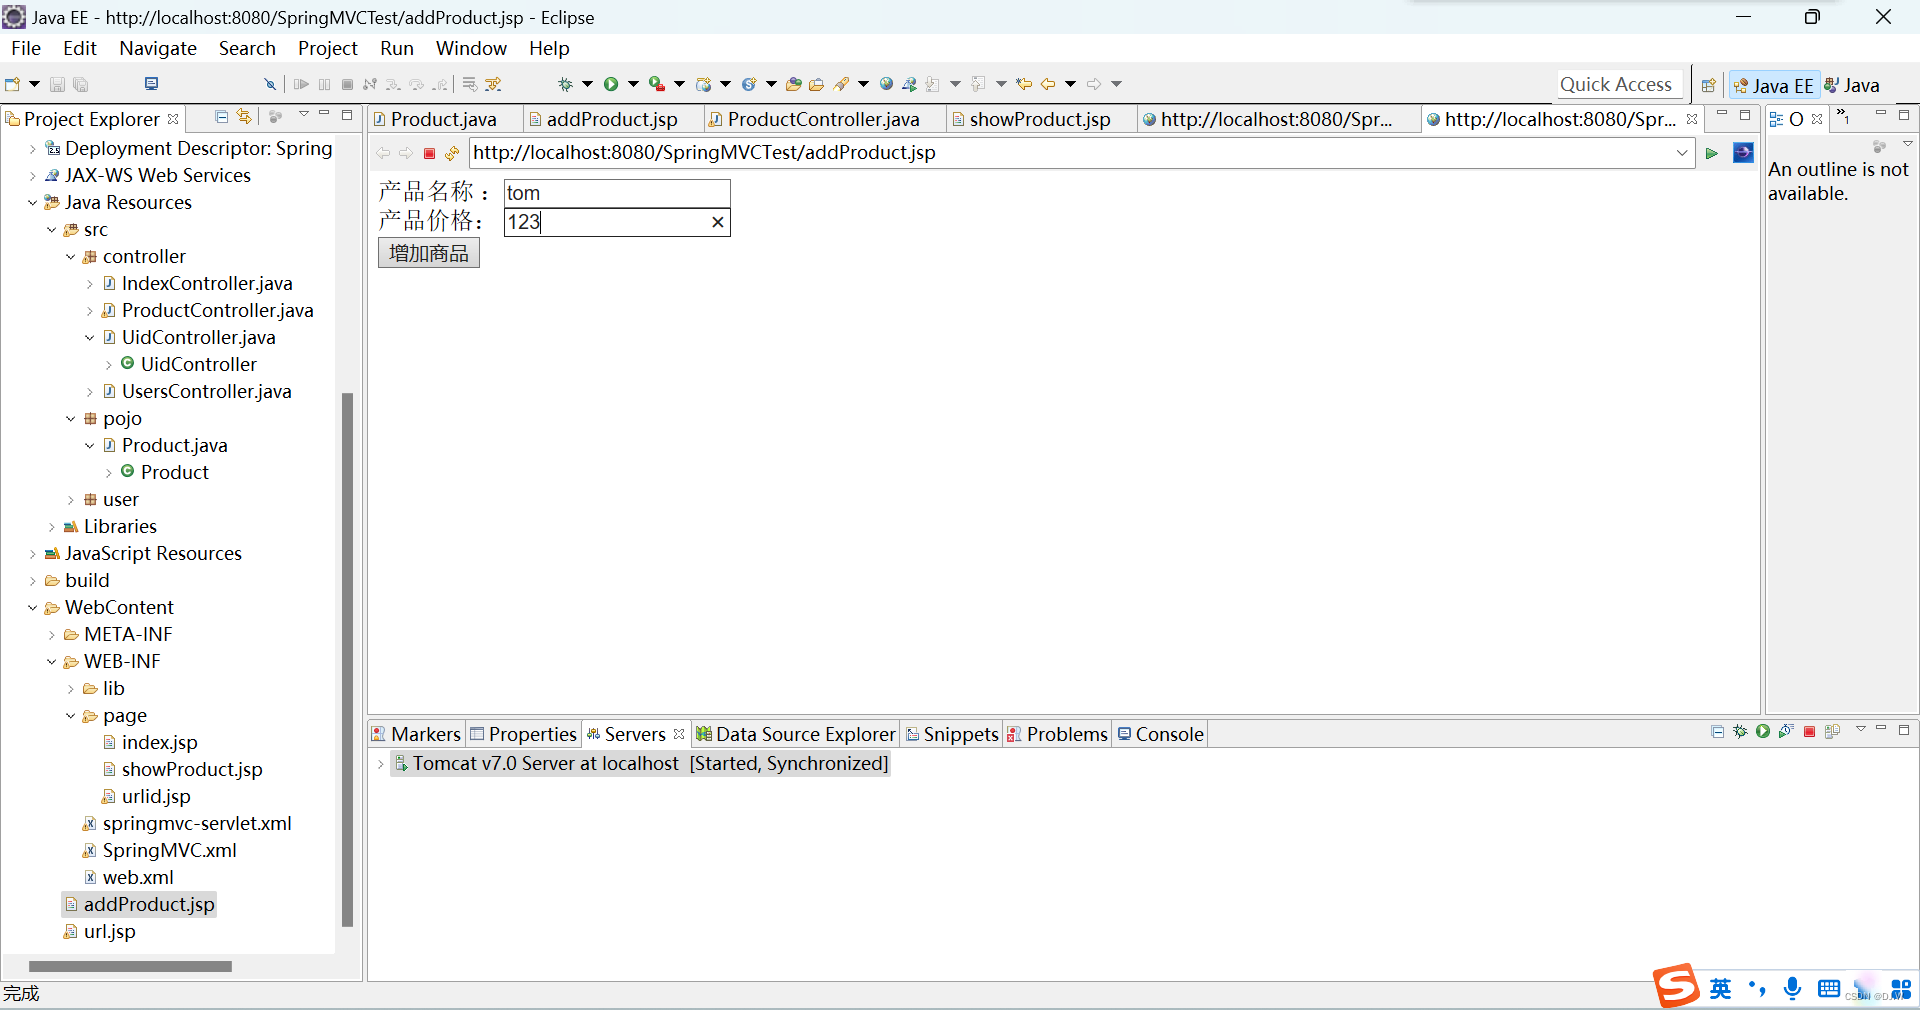
Task: Collapse the WEB-INF folder node
Action: [51, 662]
